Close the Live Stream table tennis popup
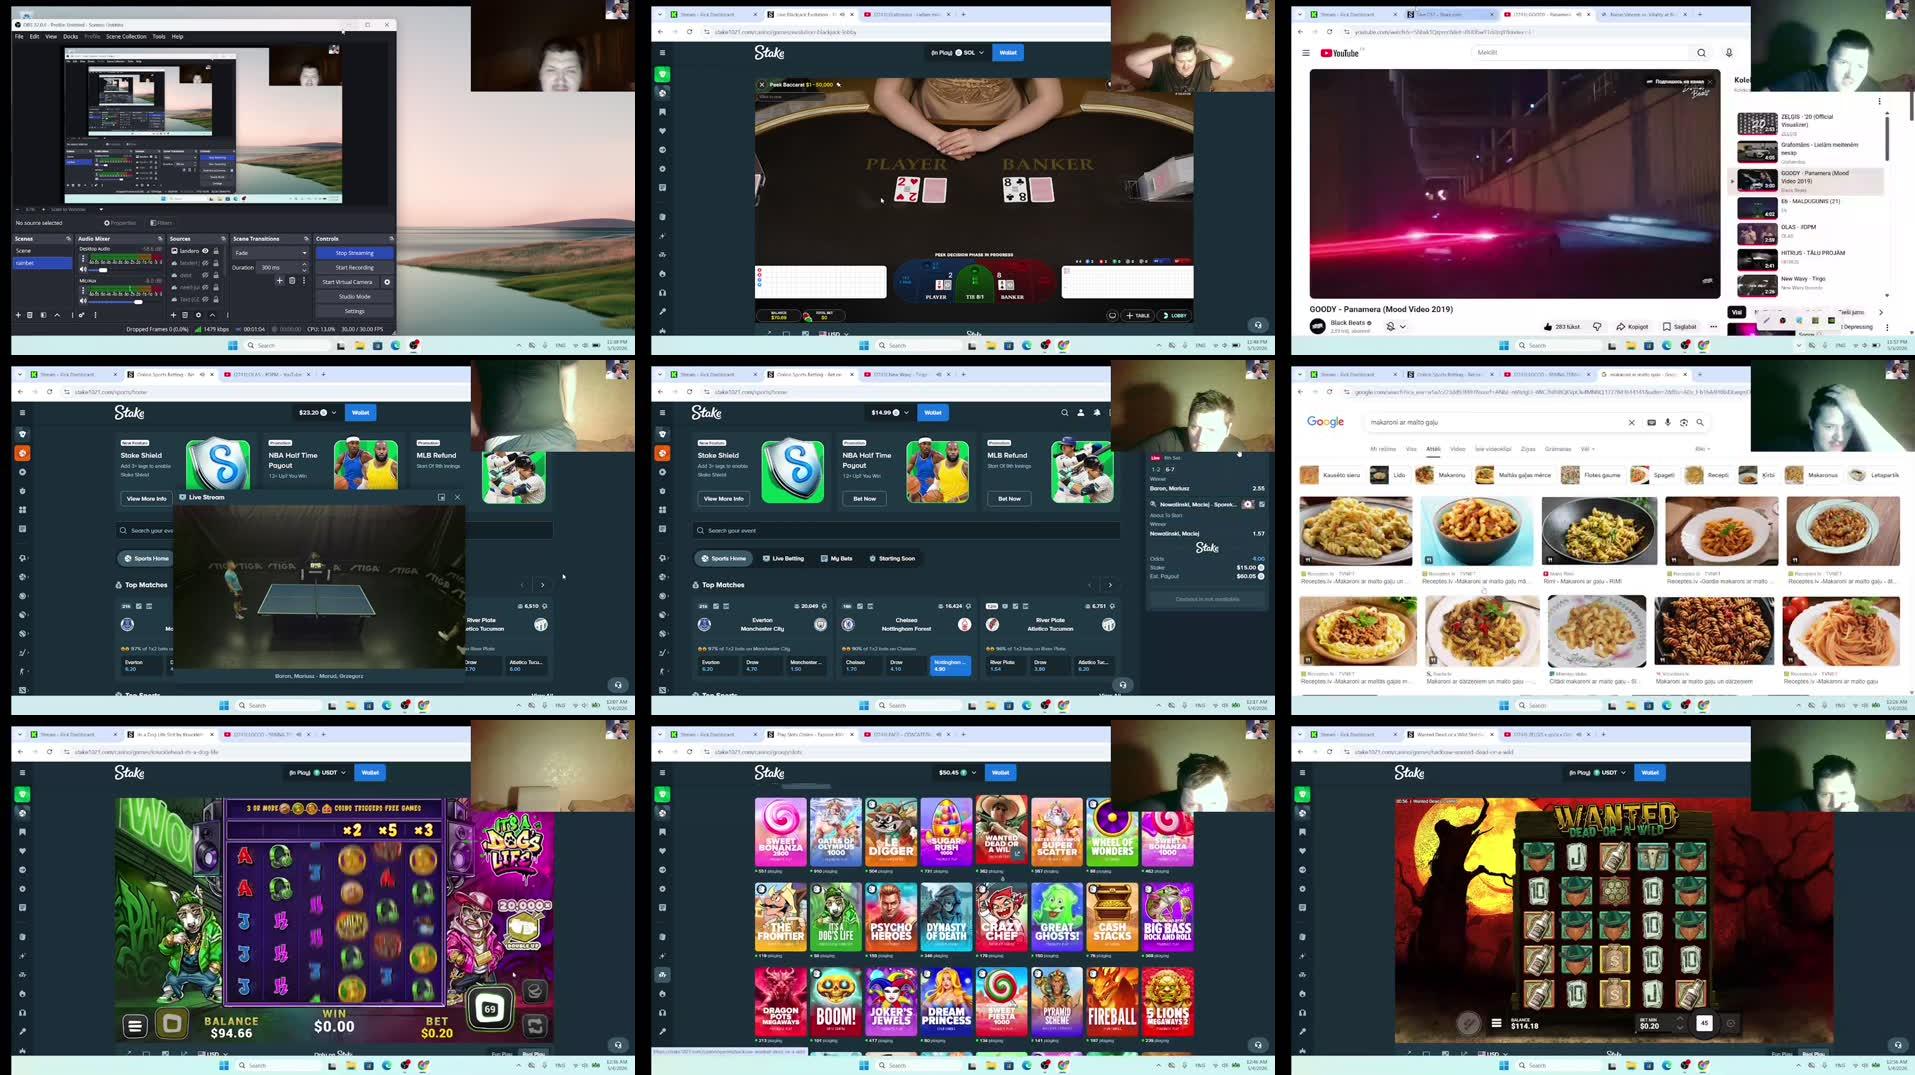 coord(458,497)
